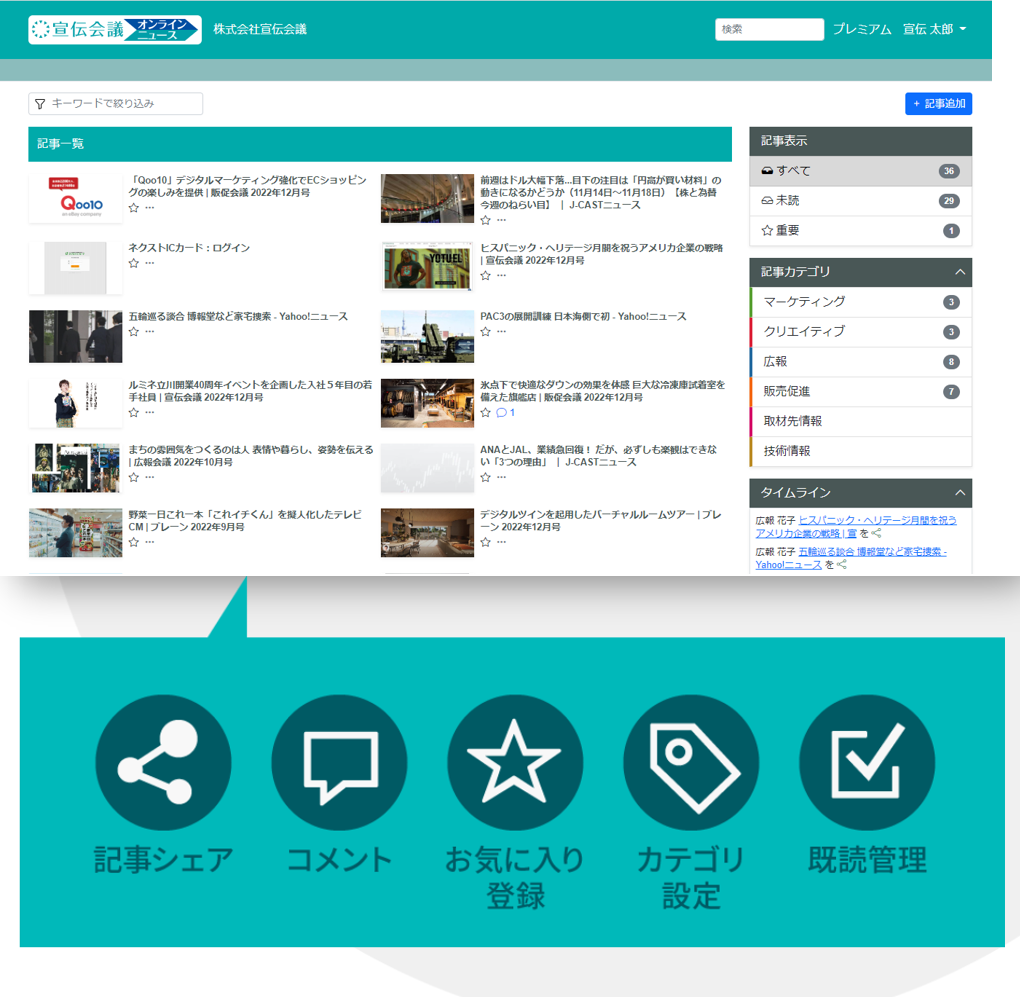This screenshot has width=1020, height=997.
Task: Open the ルミネ立川 person thumbnail
Action: [75, 403]
